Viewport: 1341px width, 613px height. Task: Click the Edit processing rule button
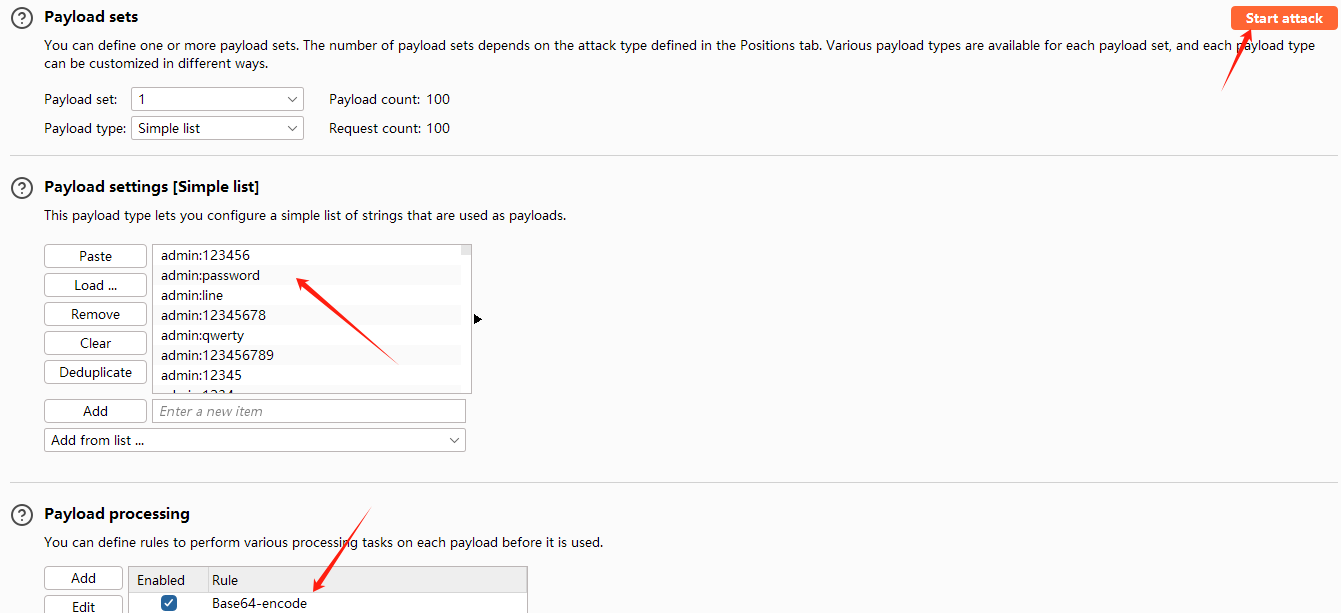click(x=83, y=606)
